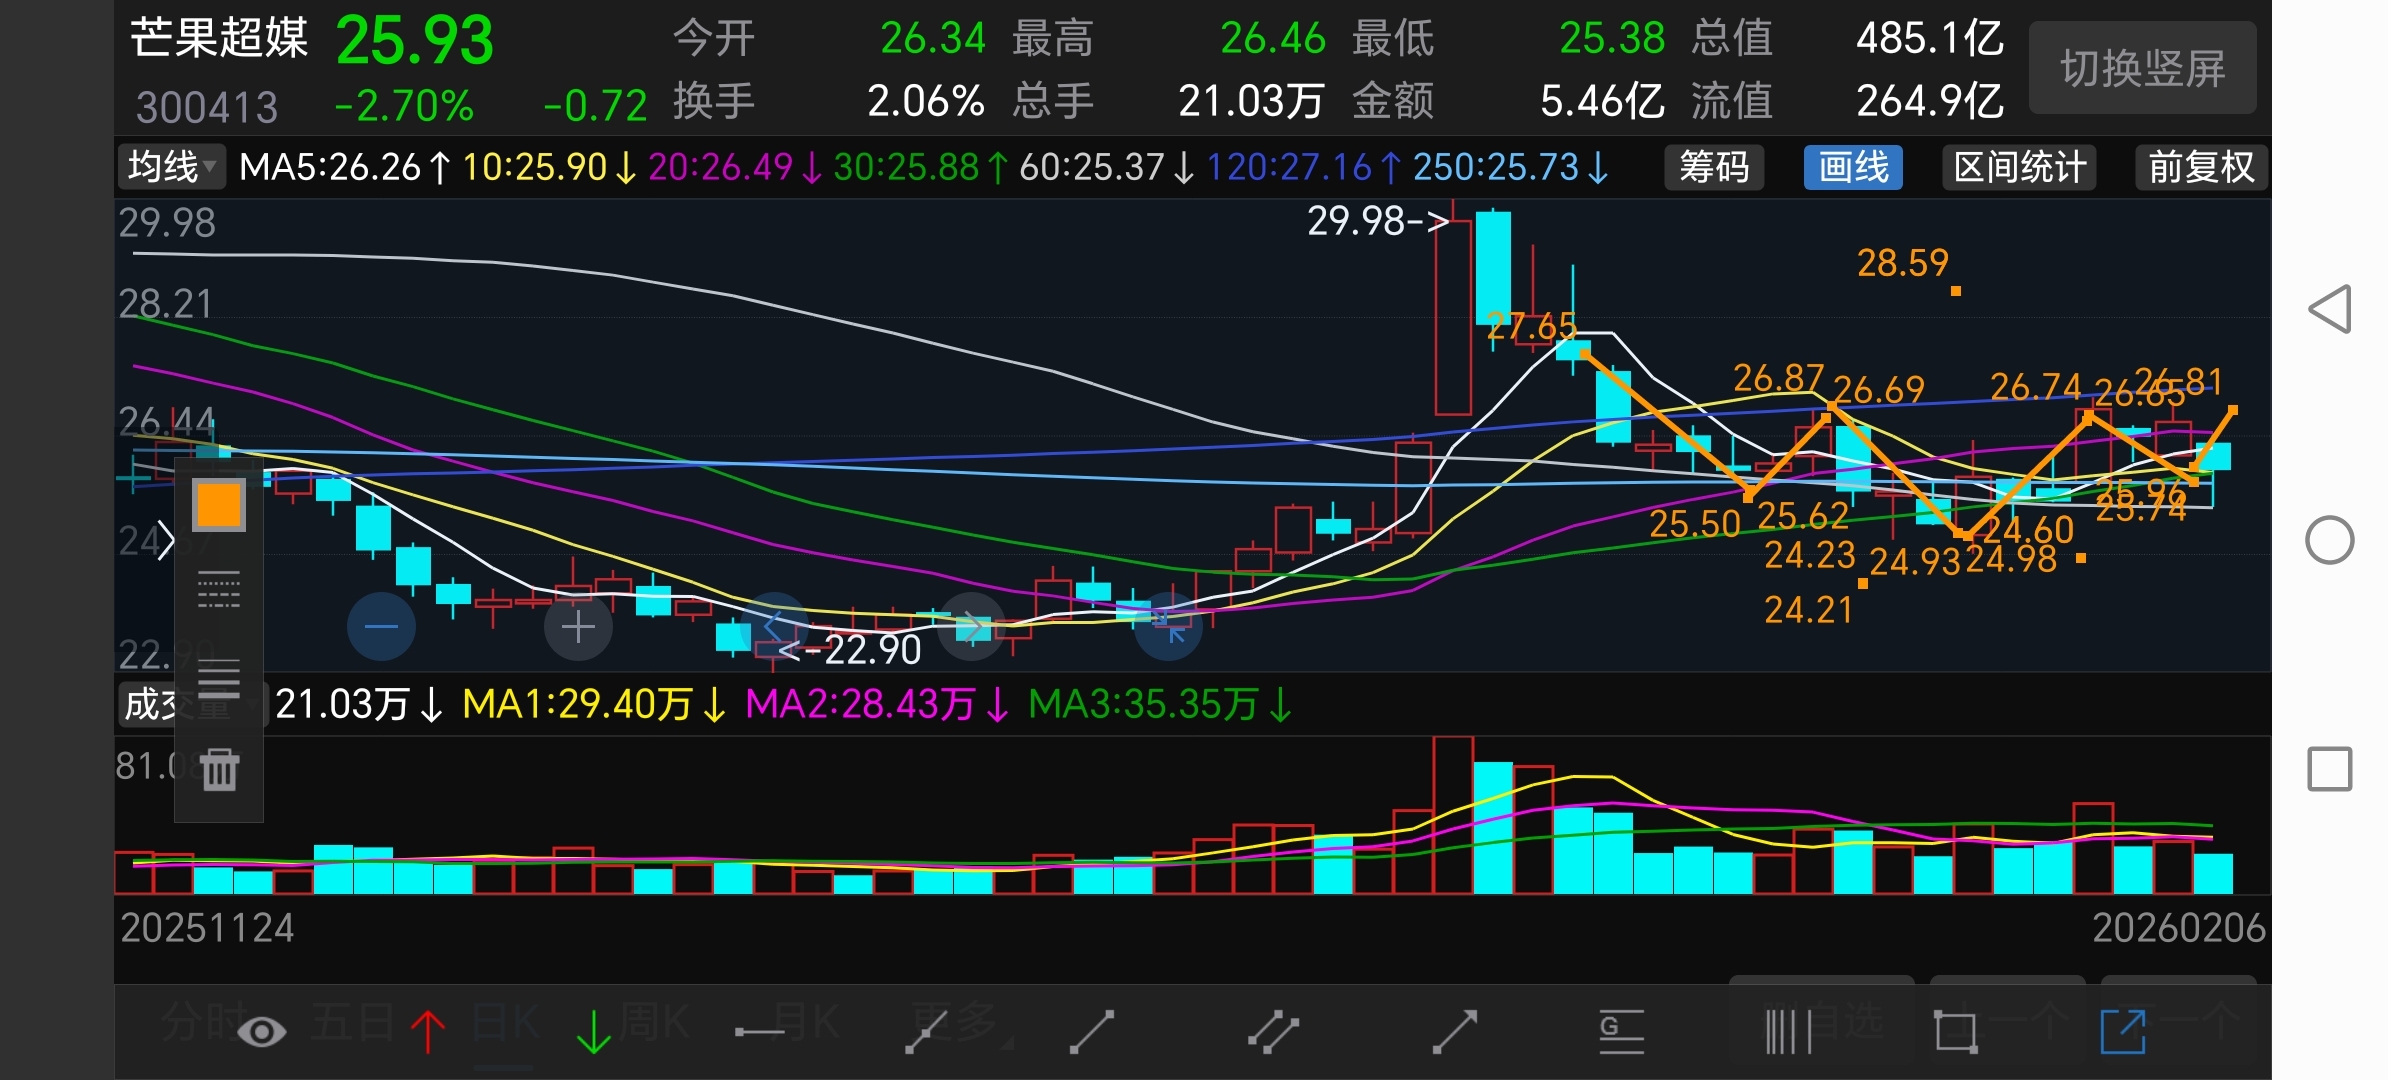This screenshot has height=1080, width=2388.
Task: Open the line thickness selector
Action: pyautogui.click(x=219, y=680)
